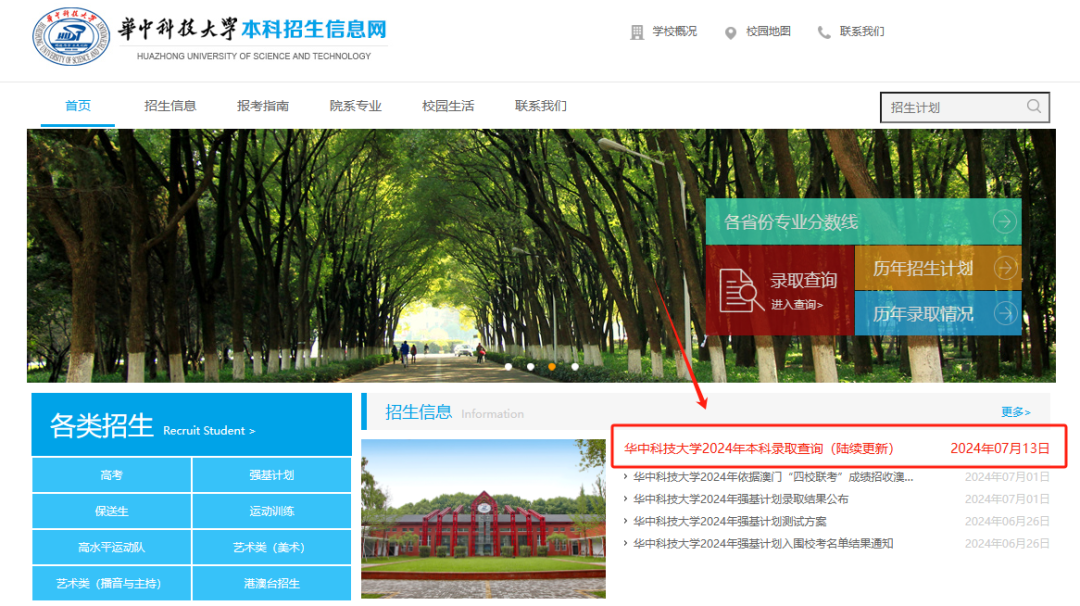The width and height of the screenshot is (1080, 606).
Task: Click the 高考 category button
Action: click(x=112, y=475)
